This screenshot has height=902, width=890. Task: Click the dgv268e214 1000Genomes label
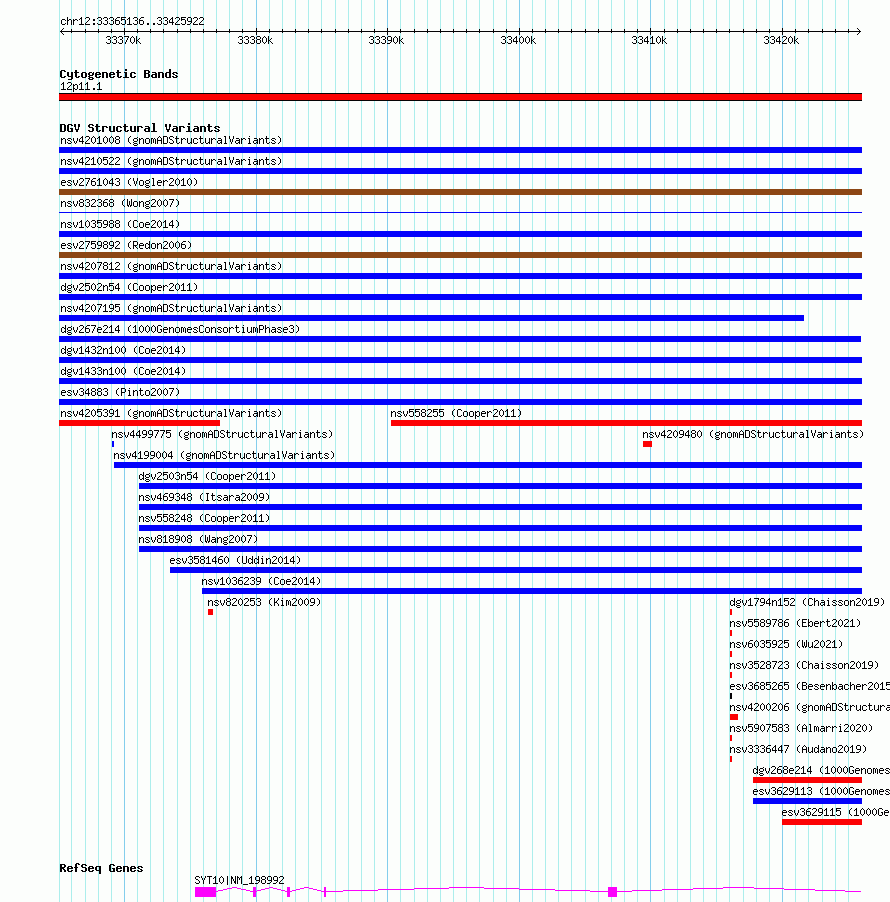pyautogui.click(x=821, y=770)
